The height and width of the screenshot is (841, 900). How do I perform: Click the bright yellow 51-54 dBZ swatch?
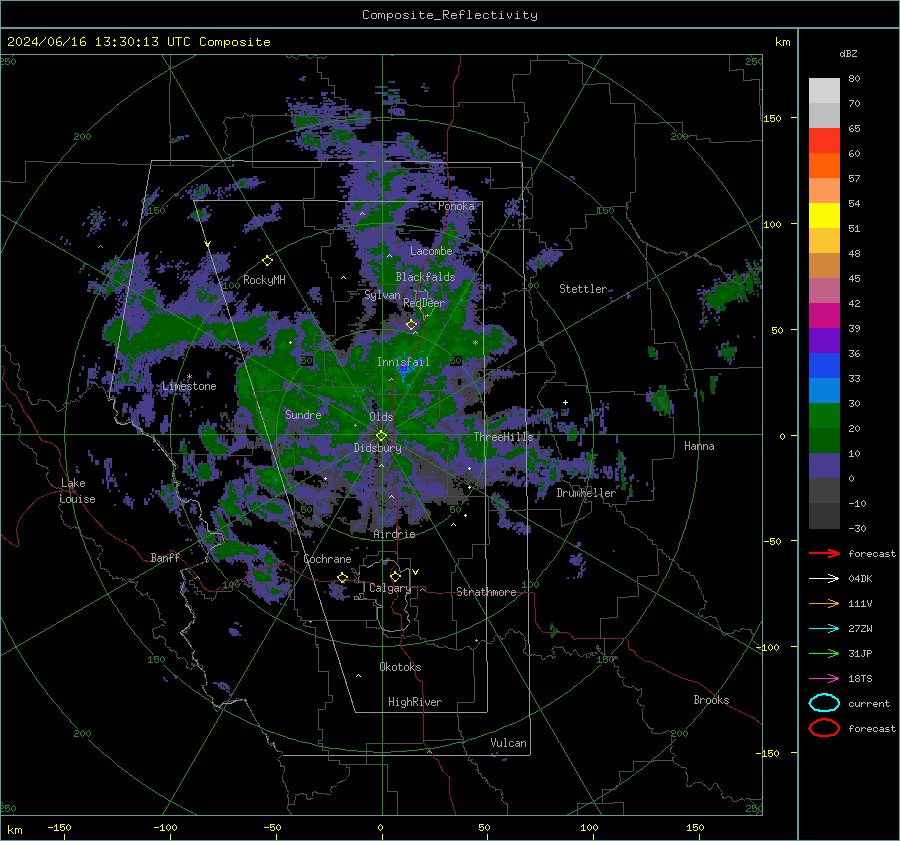(x=824, y=216)
